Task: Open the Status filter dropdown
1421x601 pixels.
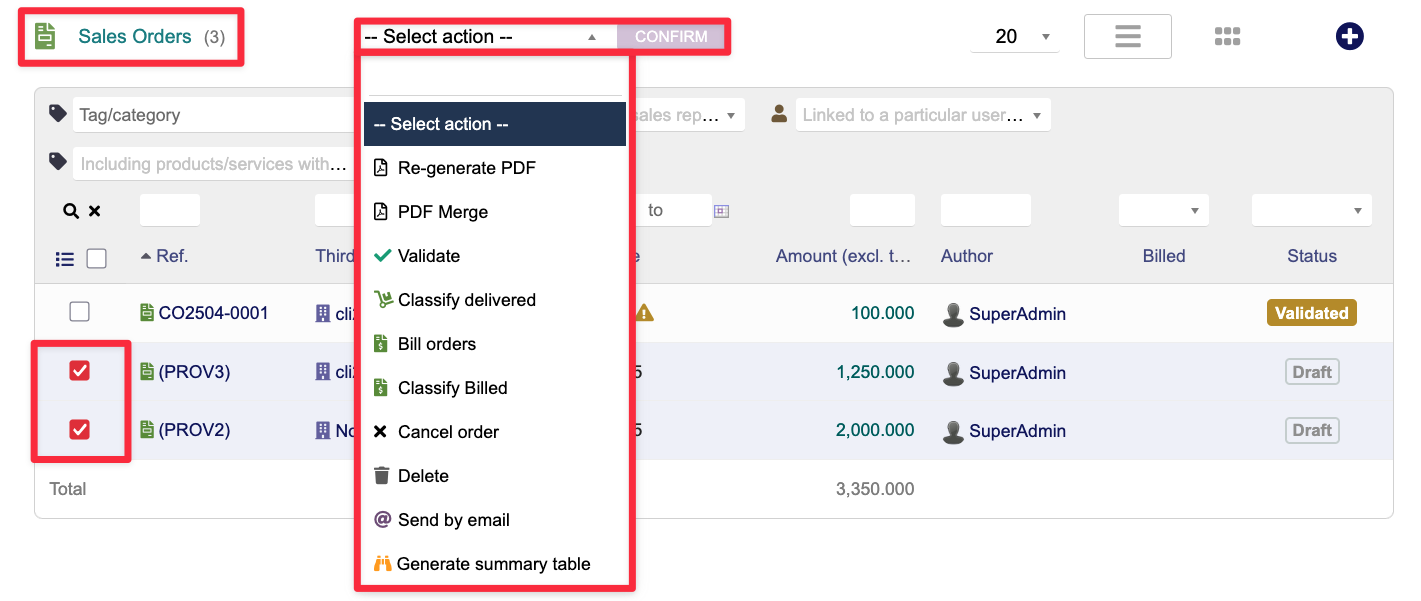Action: pos(1311,211)
